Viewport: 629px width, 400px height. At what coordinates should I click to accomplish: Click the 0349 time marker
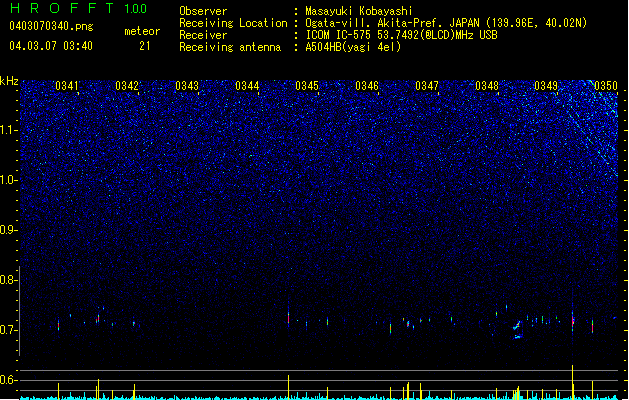546,86
